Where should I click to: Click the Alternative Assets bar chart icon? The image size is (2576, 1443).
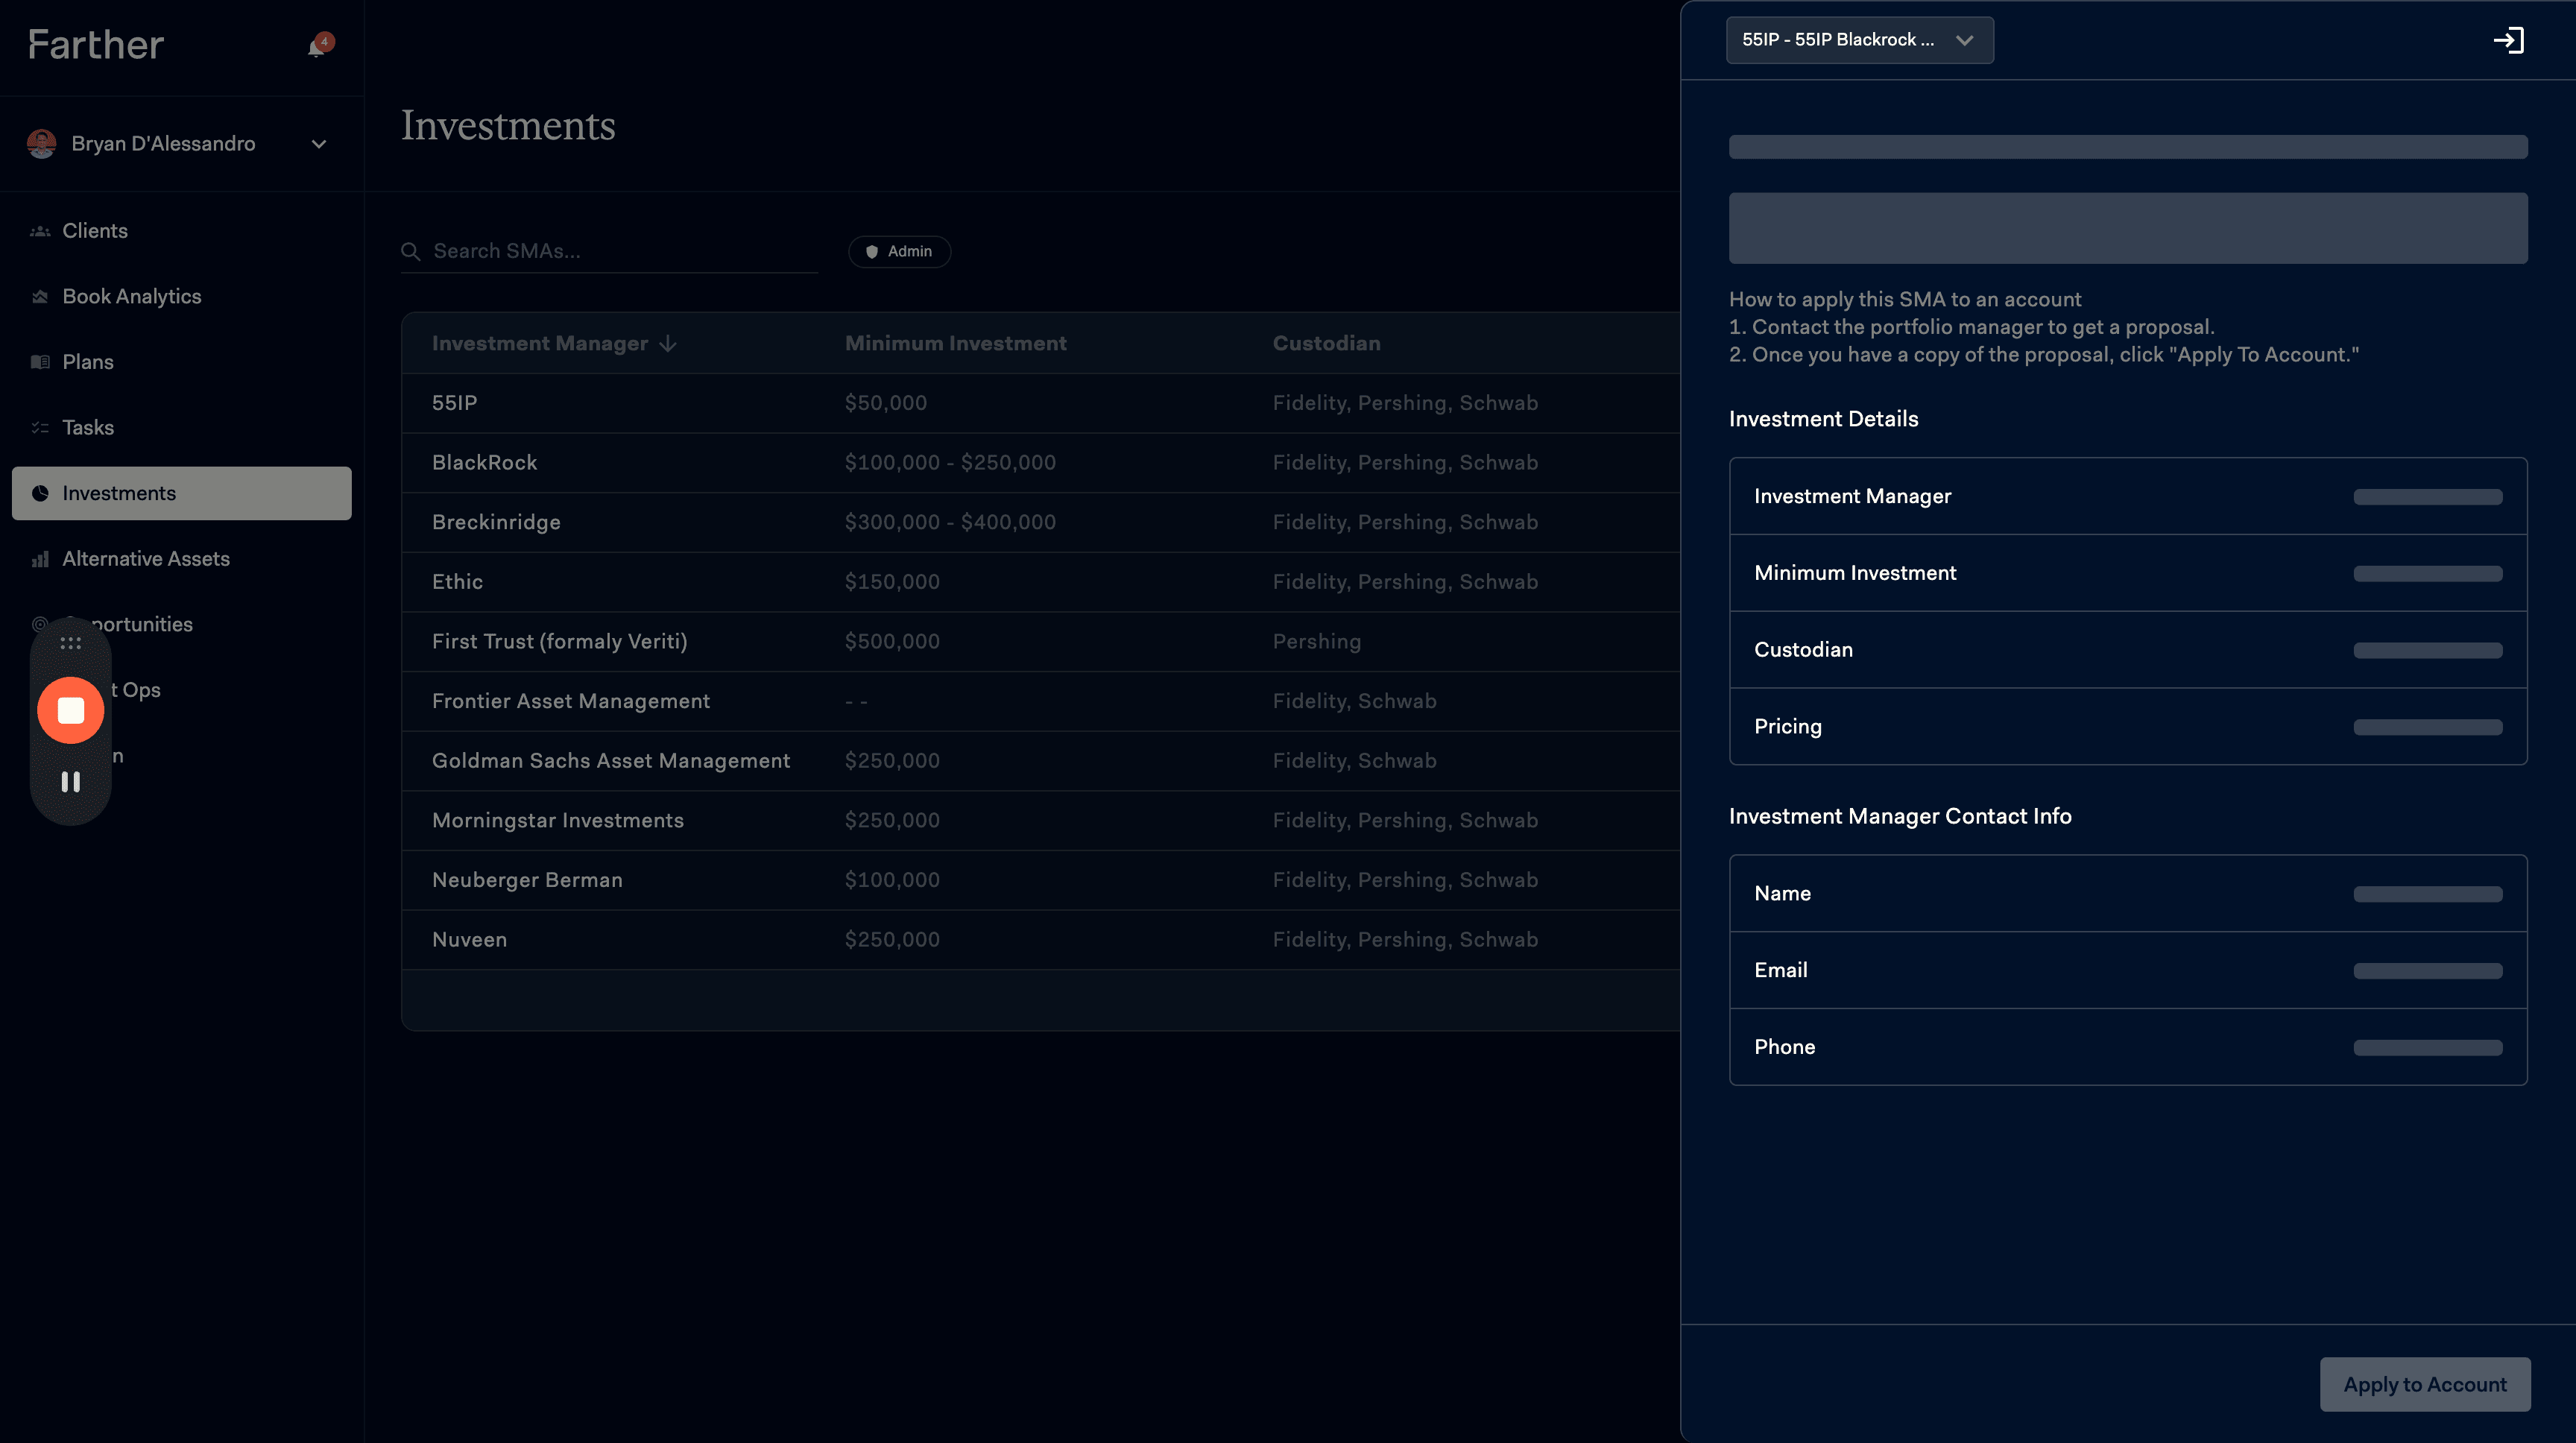point(40,559)
